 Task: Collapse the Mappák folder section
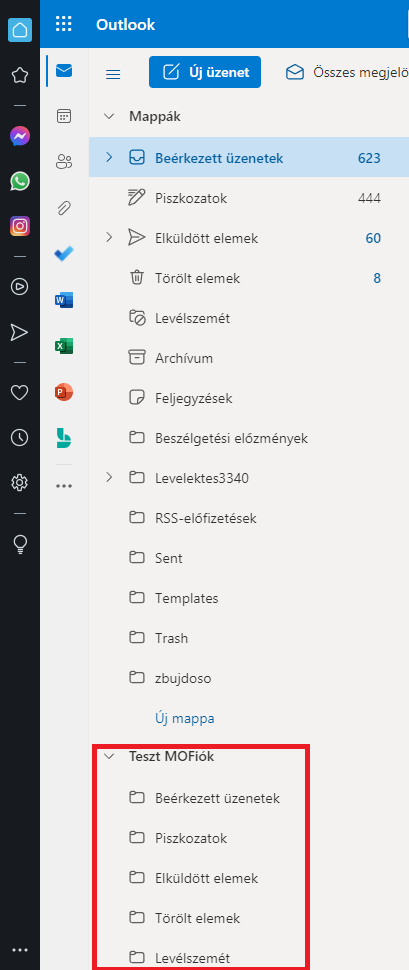point(110,116)
